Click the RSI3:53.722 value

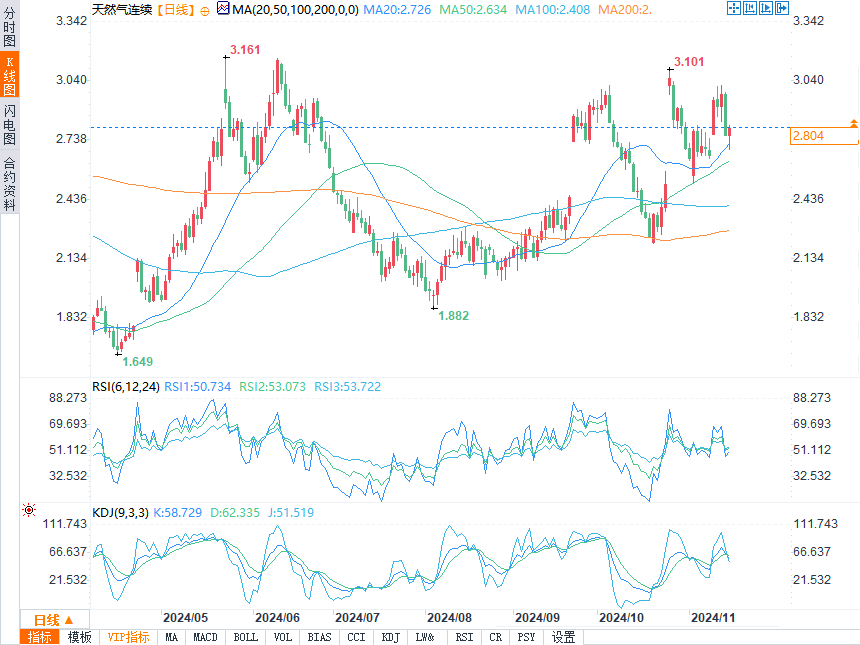[347, 387]
